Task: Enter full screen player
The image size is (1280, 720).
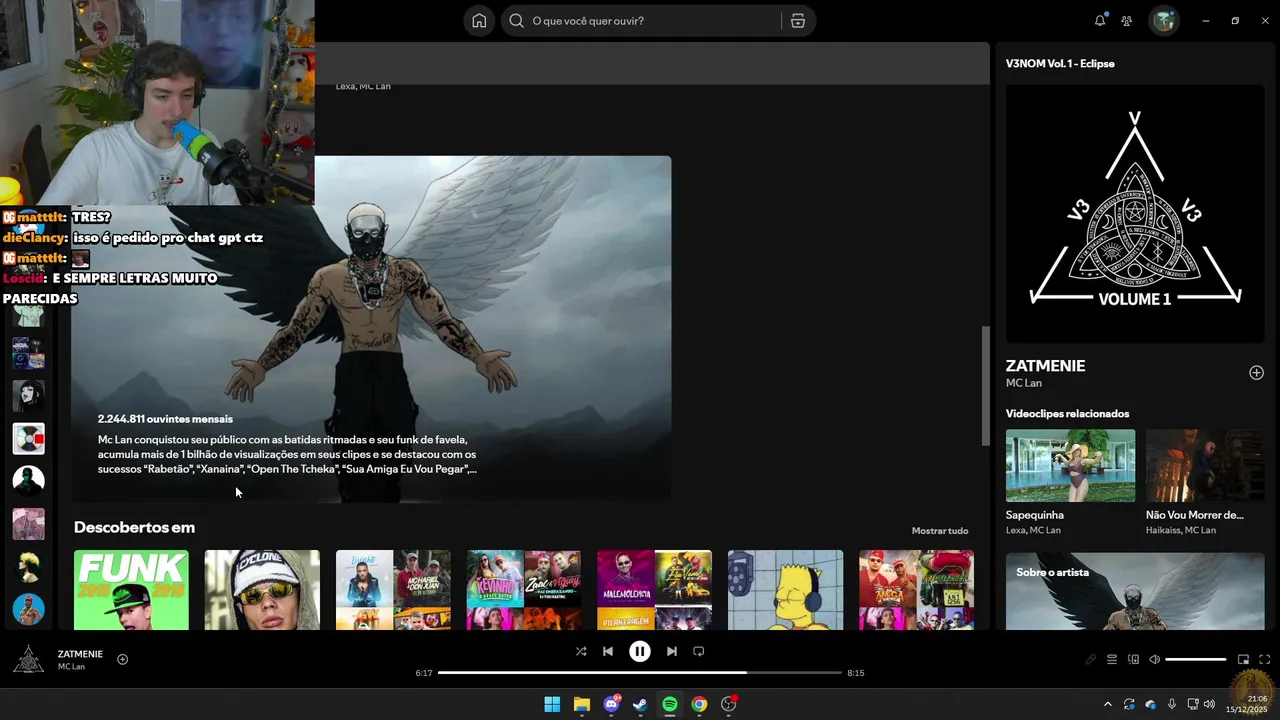Action: [1264, 659]
